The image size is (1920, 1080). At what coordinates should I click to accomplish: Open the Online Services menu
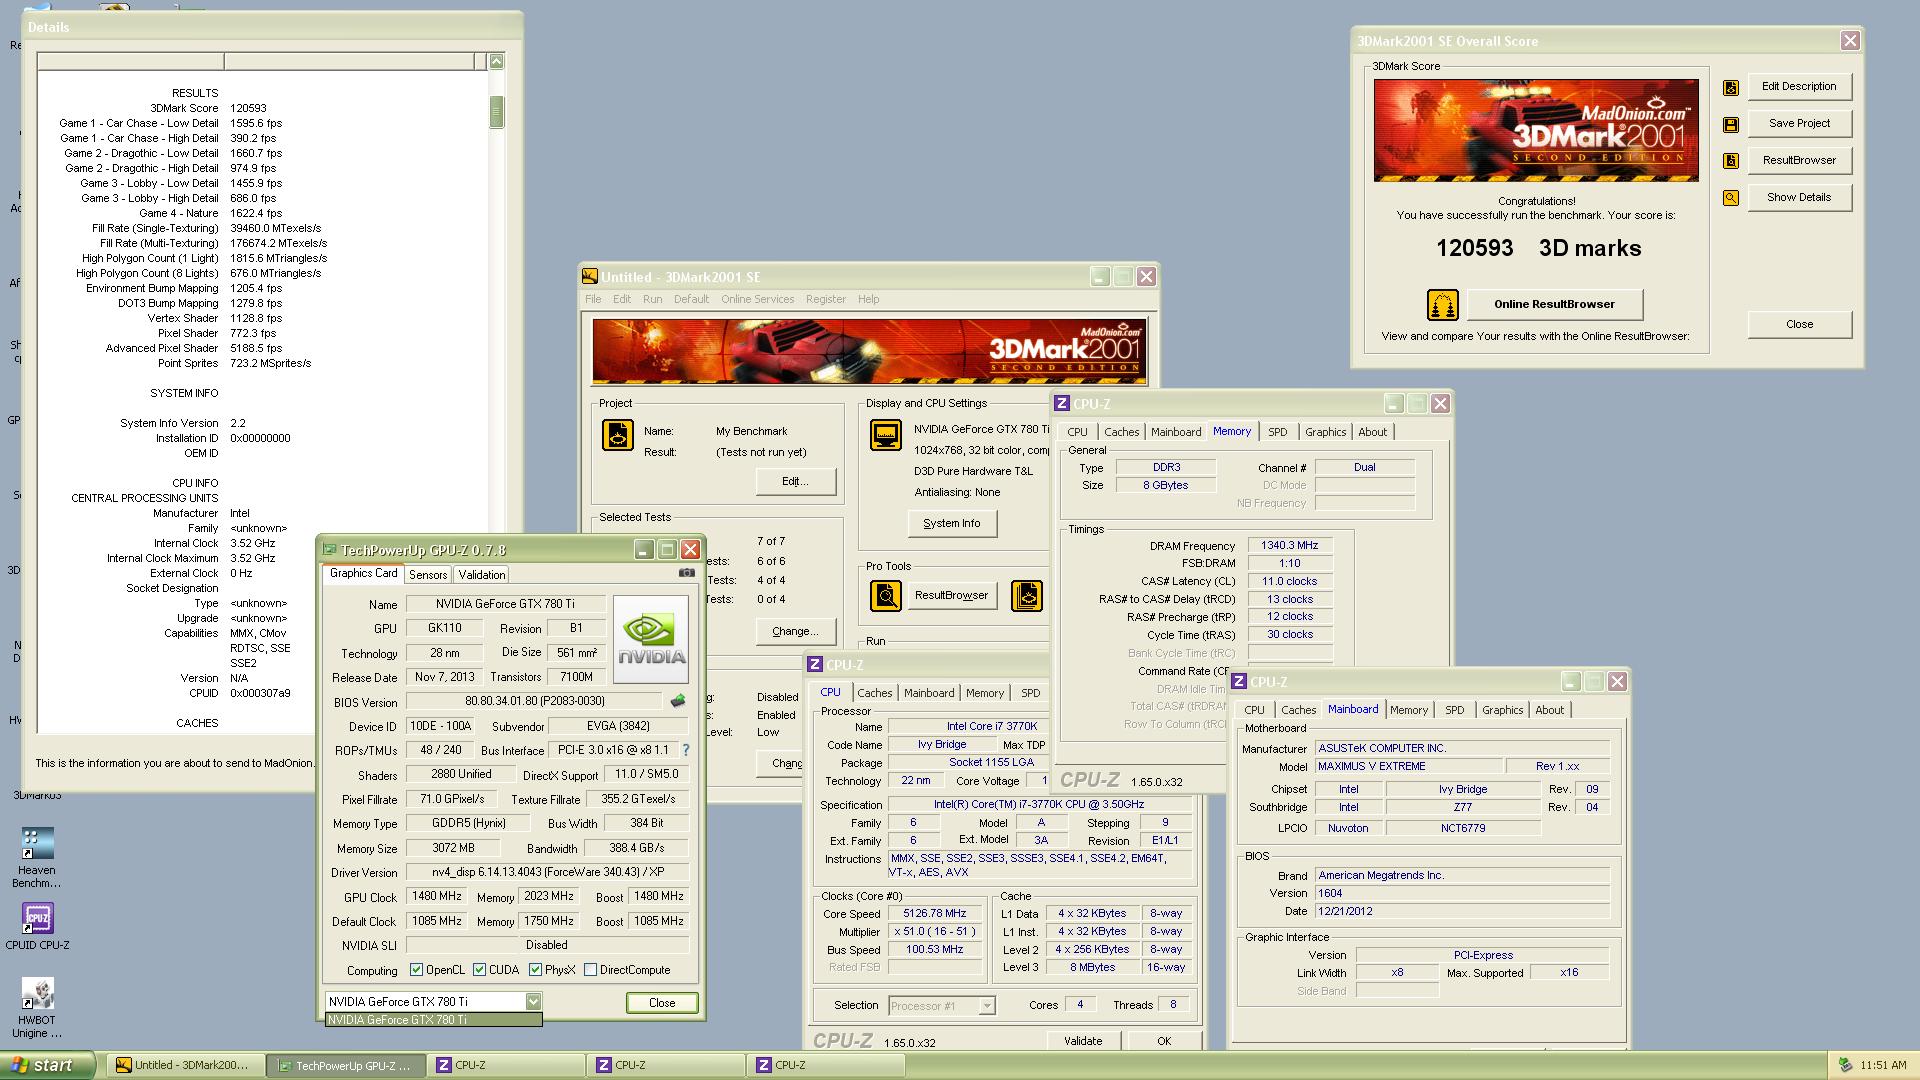pyautogui.click(x=757, y=299)
